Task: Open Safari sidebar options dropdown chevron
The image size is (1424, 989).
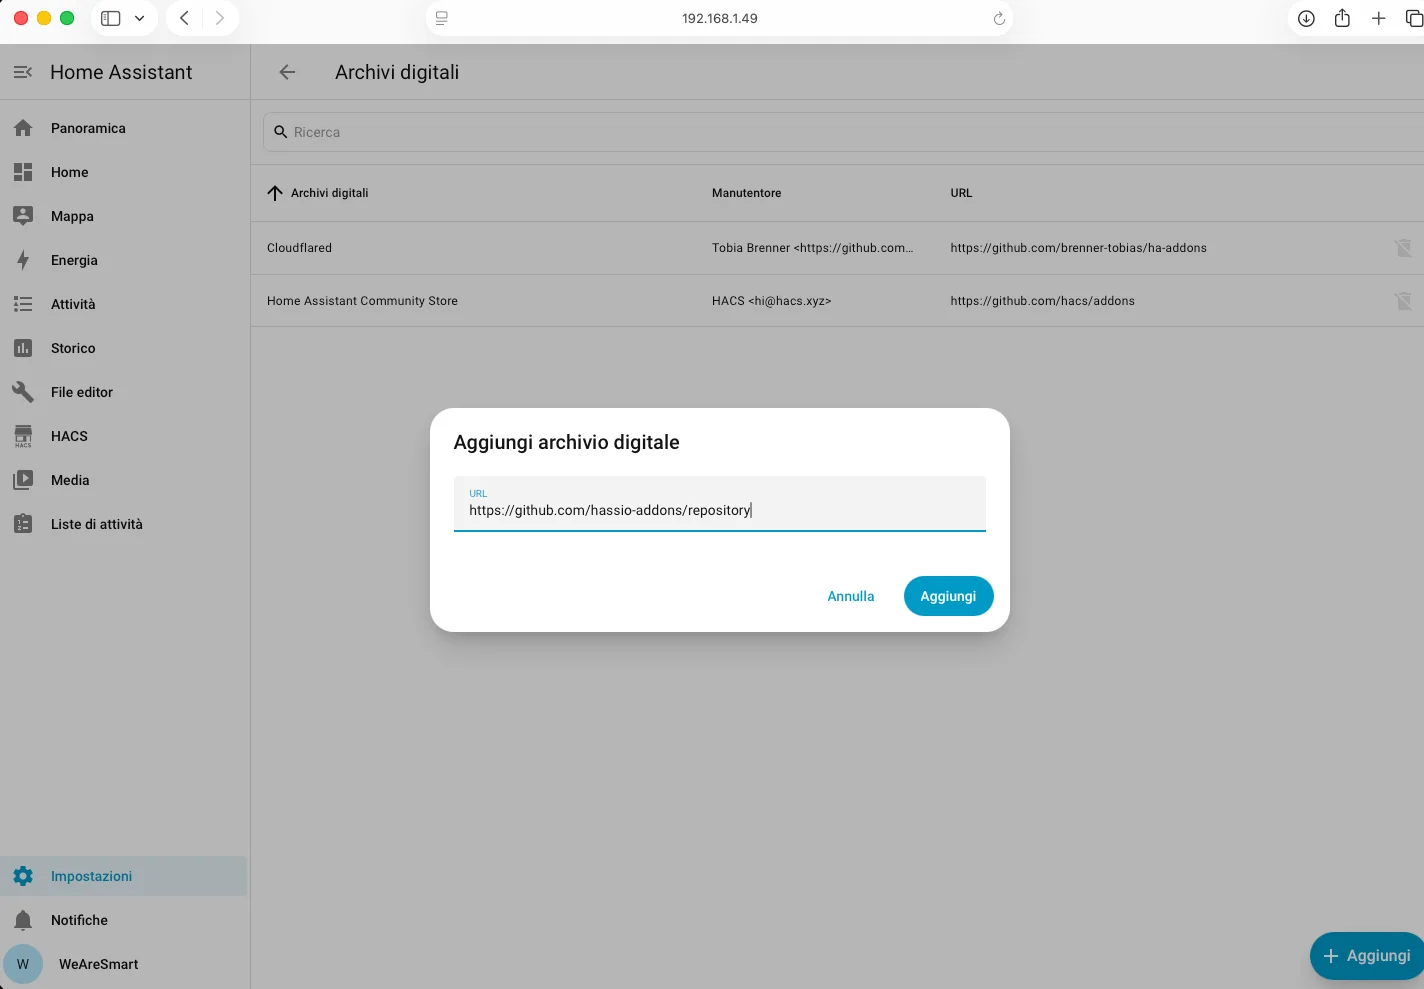Action: point(139,18)
